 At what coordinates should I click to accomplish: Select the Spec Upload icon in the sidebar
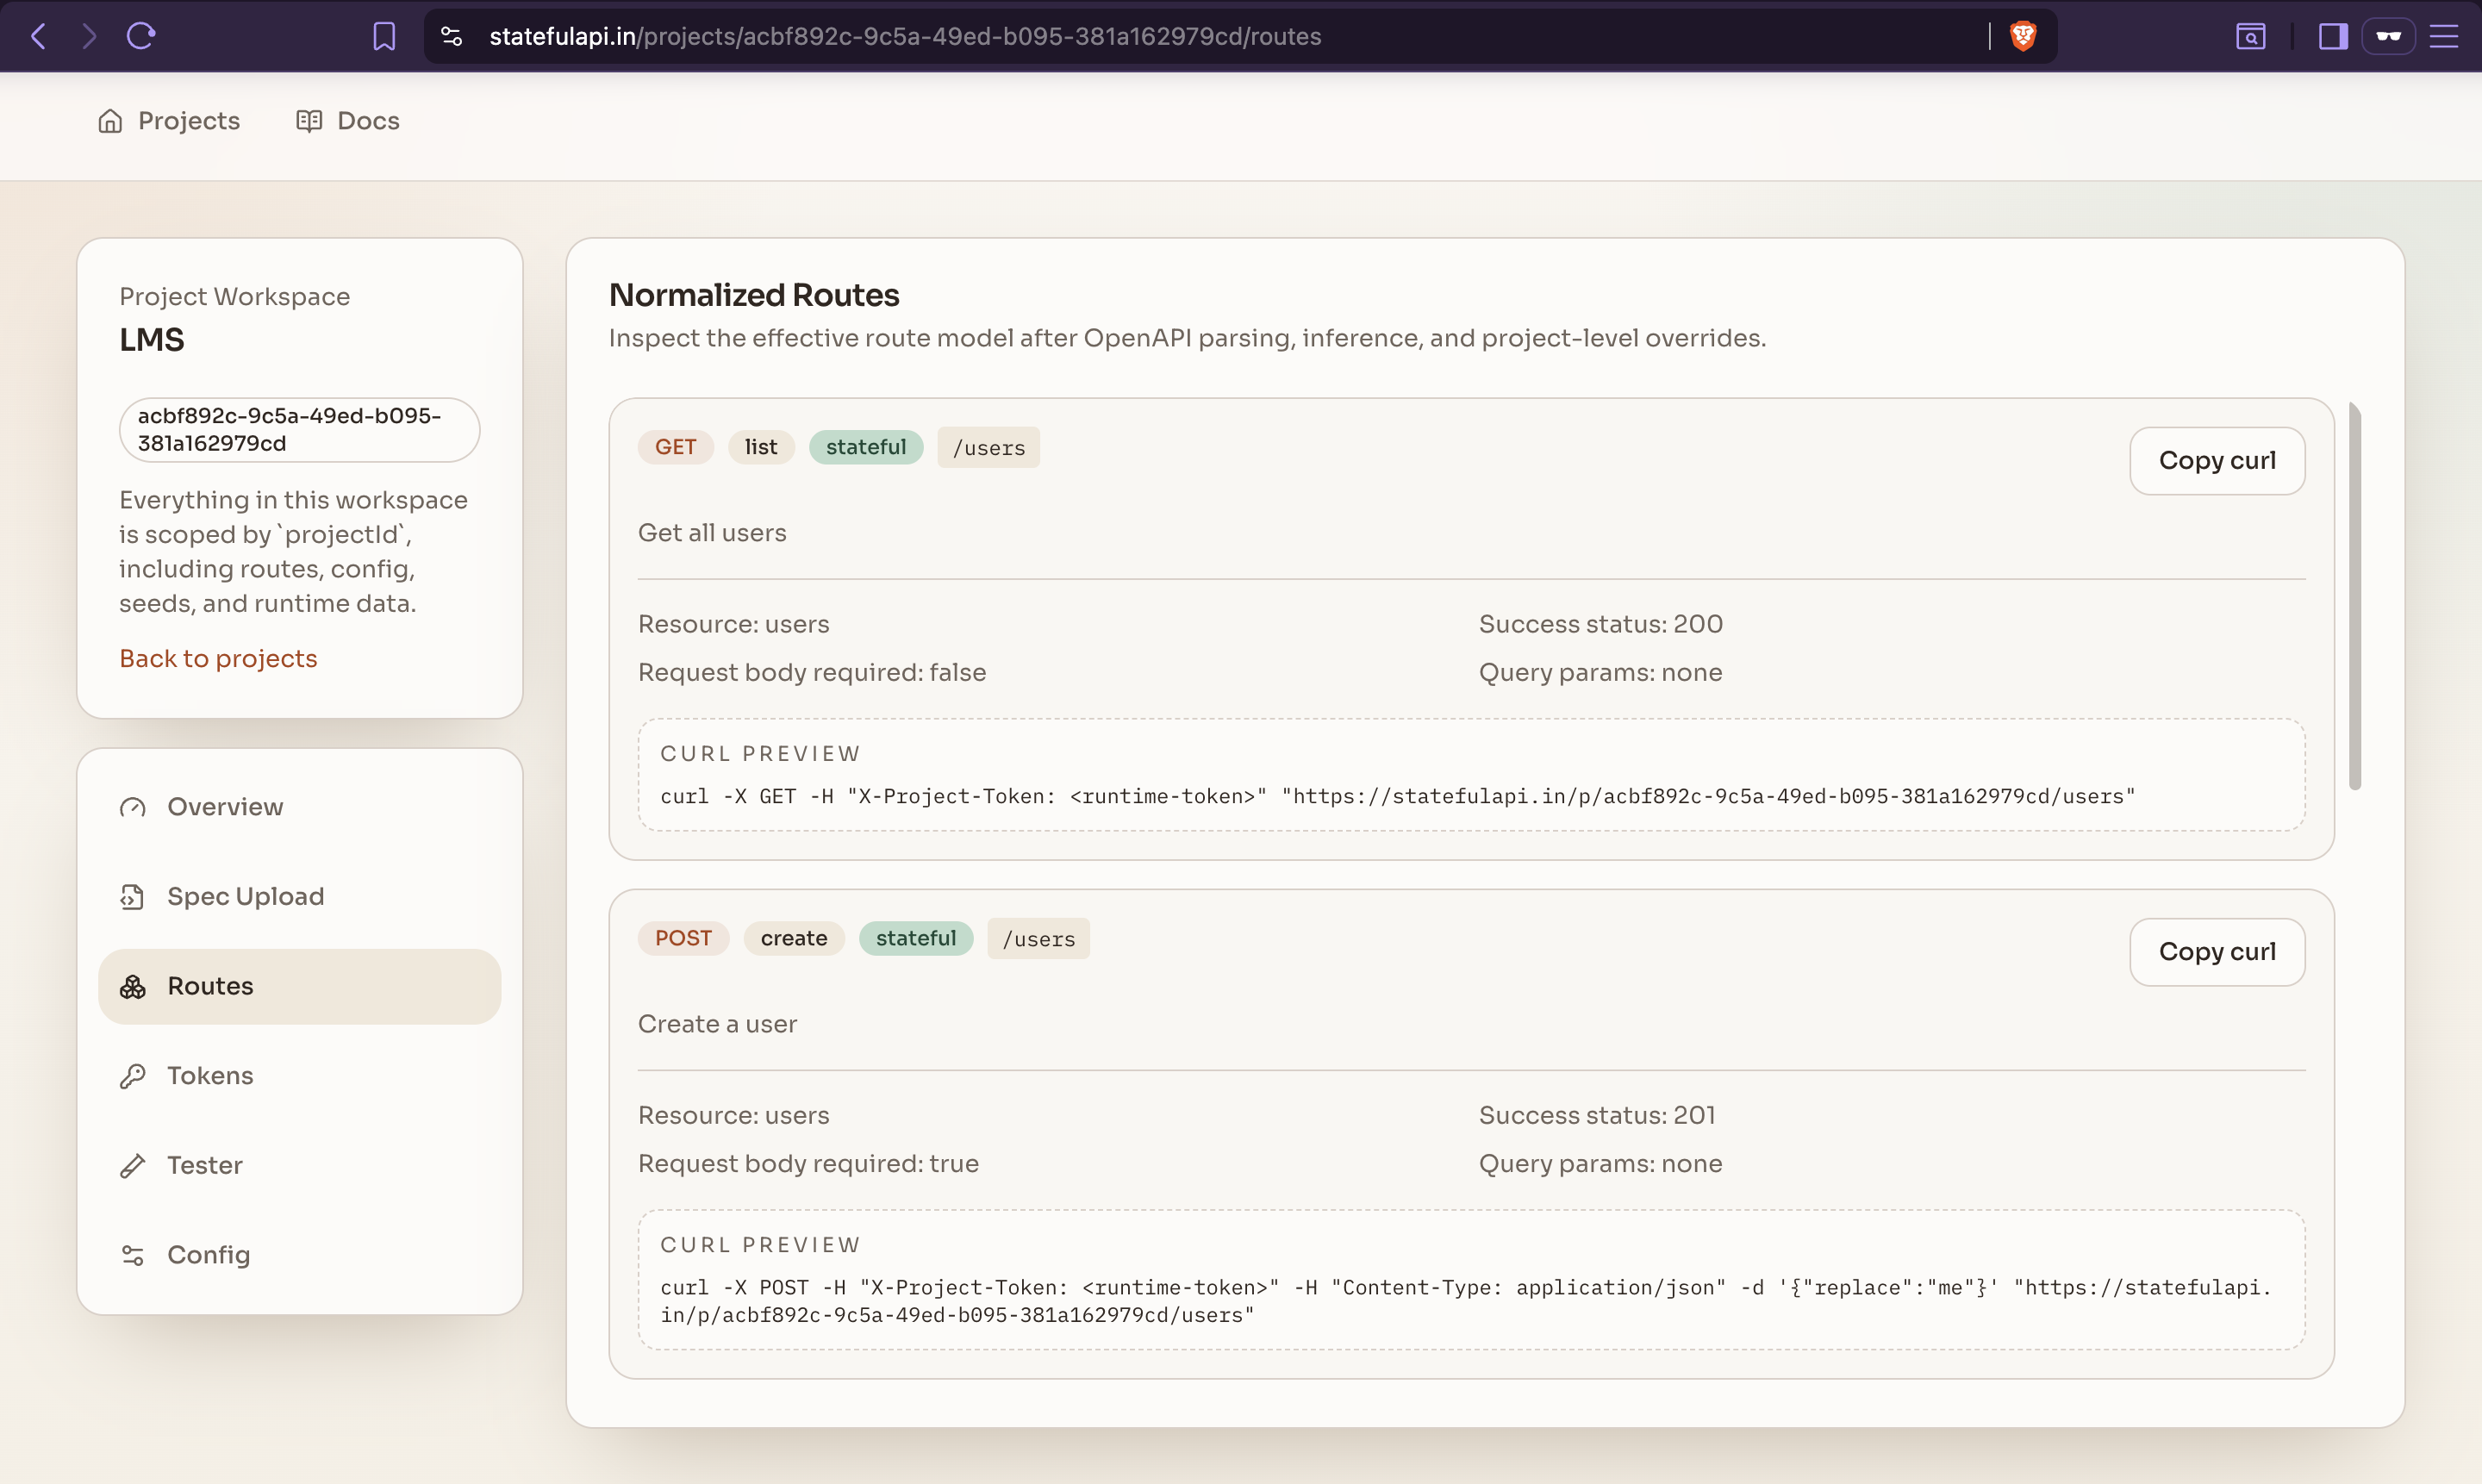[x=134, y=896]
